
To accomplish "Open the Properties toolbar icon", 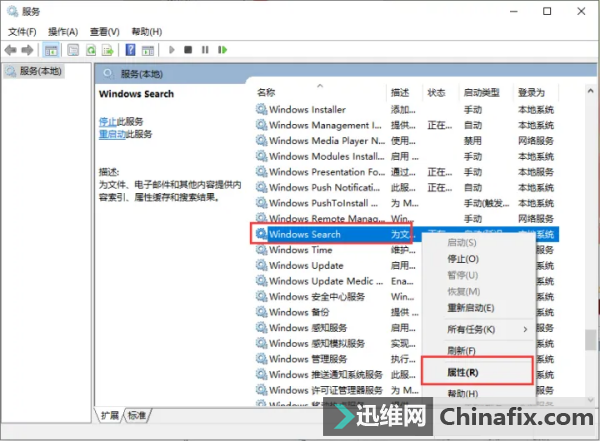I will tap(73, 50).
